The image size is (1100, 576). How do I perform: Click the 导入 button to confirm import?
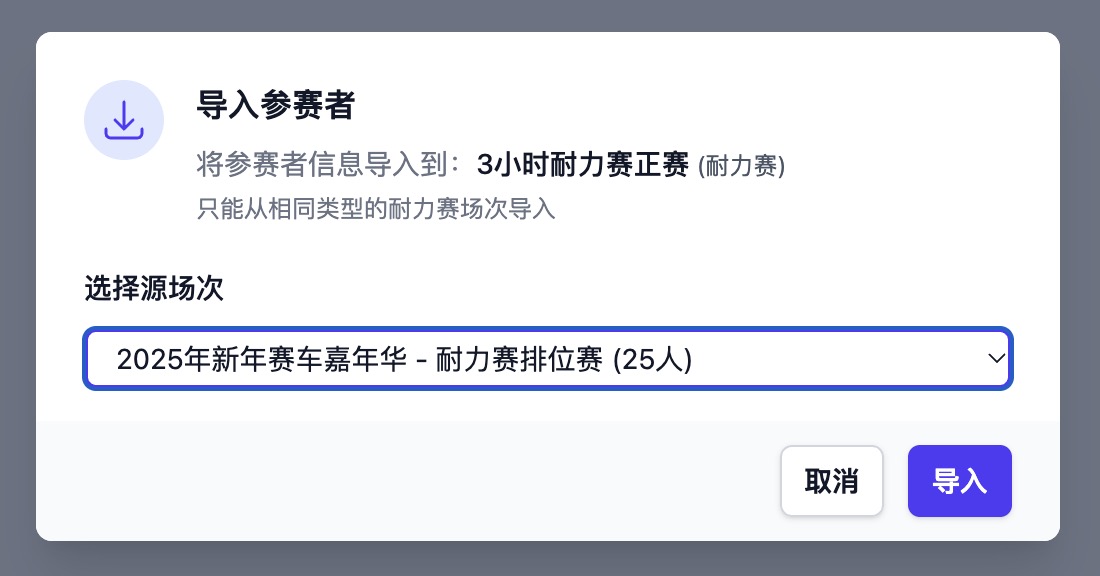click(959, 481)
